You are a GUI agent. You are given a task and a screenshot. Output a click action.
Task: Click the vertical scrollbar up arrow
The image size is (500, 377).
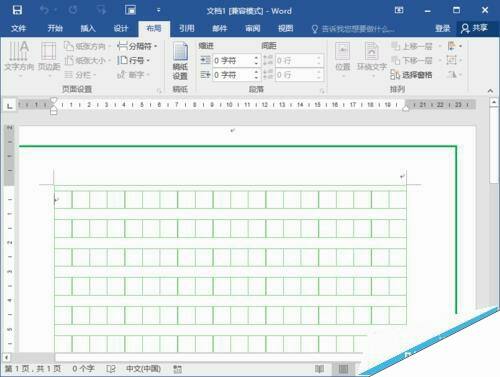pos(494,102)
